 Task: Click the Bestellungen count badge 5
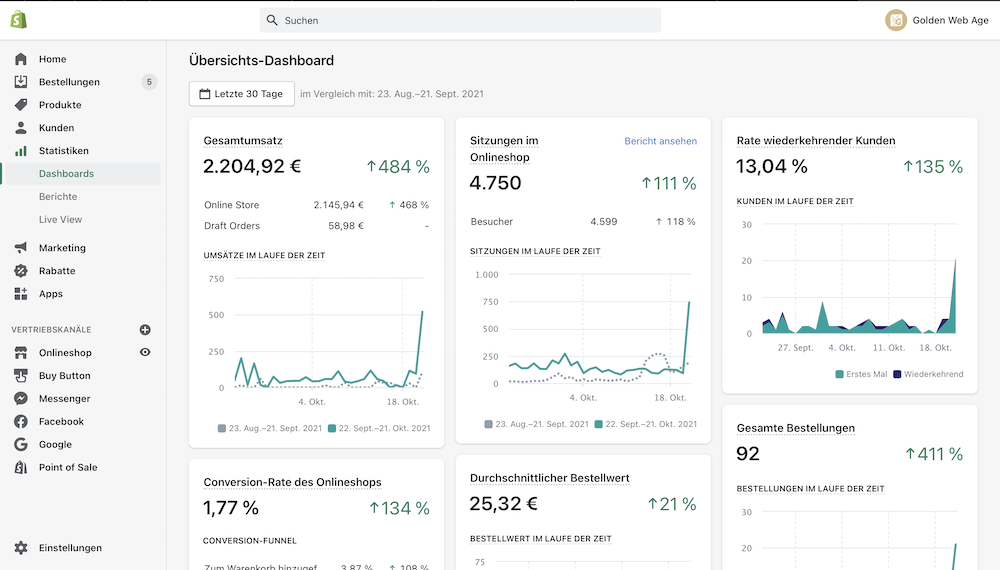(x=149, y=82)
